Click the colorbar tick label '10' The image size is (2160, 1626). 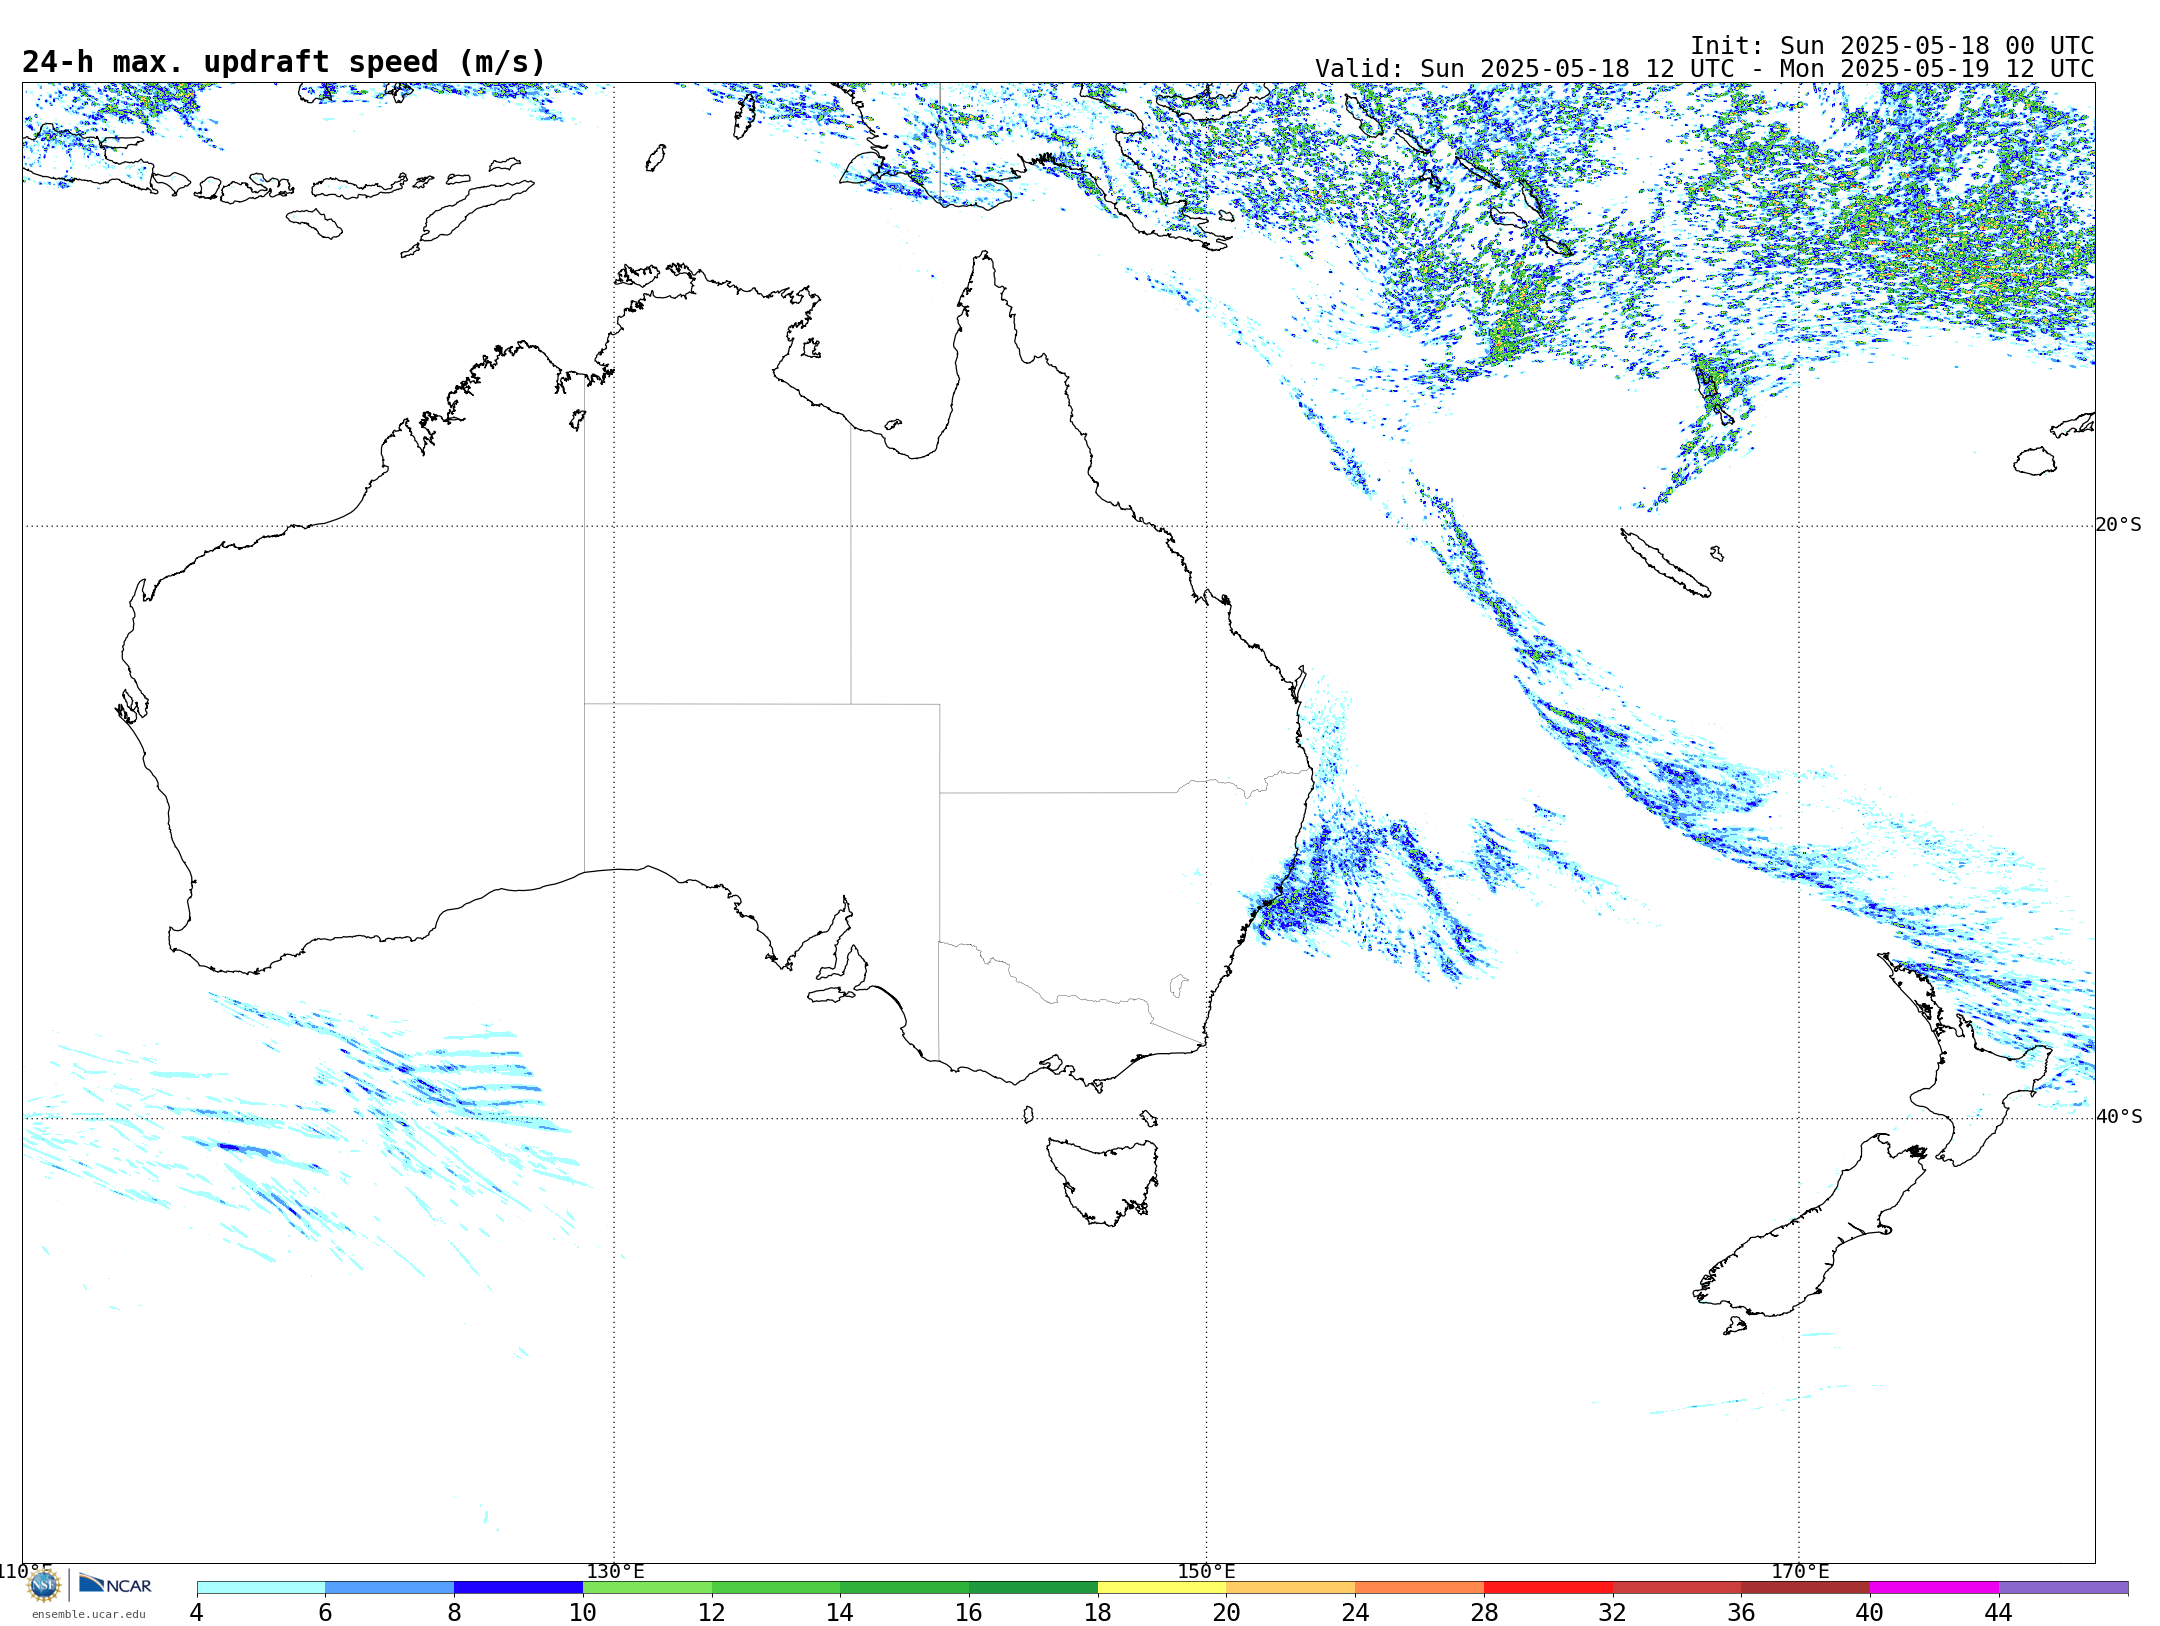pyautogui.click(x=583, y=1613)
